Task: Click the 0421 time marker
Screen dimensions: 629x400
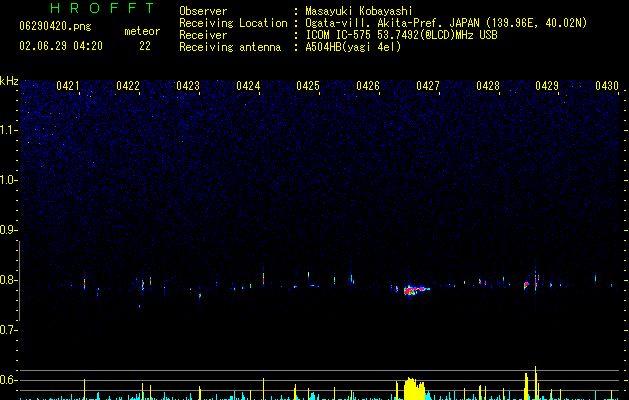Action: (x=68, y=86)
